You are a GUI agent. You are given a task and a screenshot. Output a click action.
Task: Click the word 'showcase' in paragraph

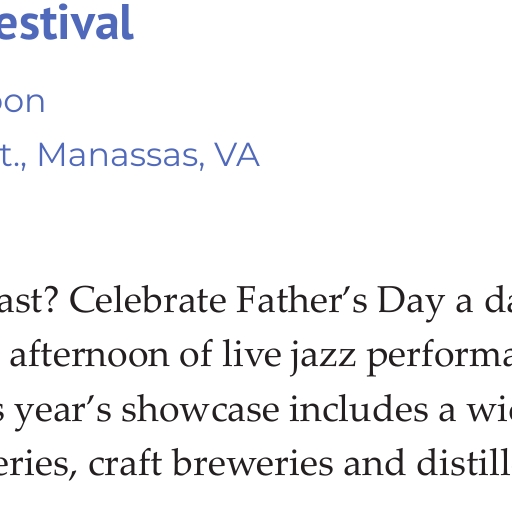click(200, 409)
